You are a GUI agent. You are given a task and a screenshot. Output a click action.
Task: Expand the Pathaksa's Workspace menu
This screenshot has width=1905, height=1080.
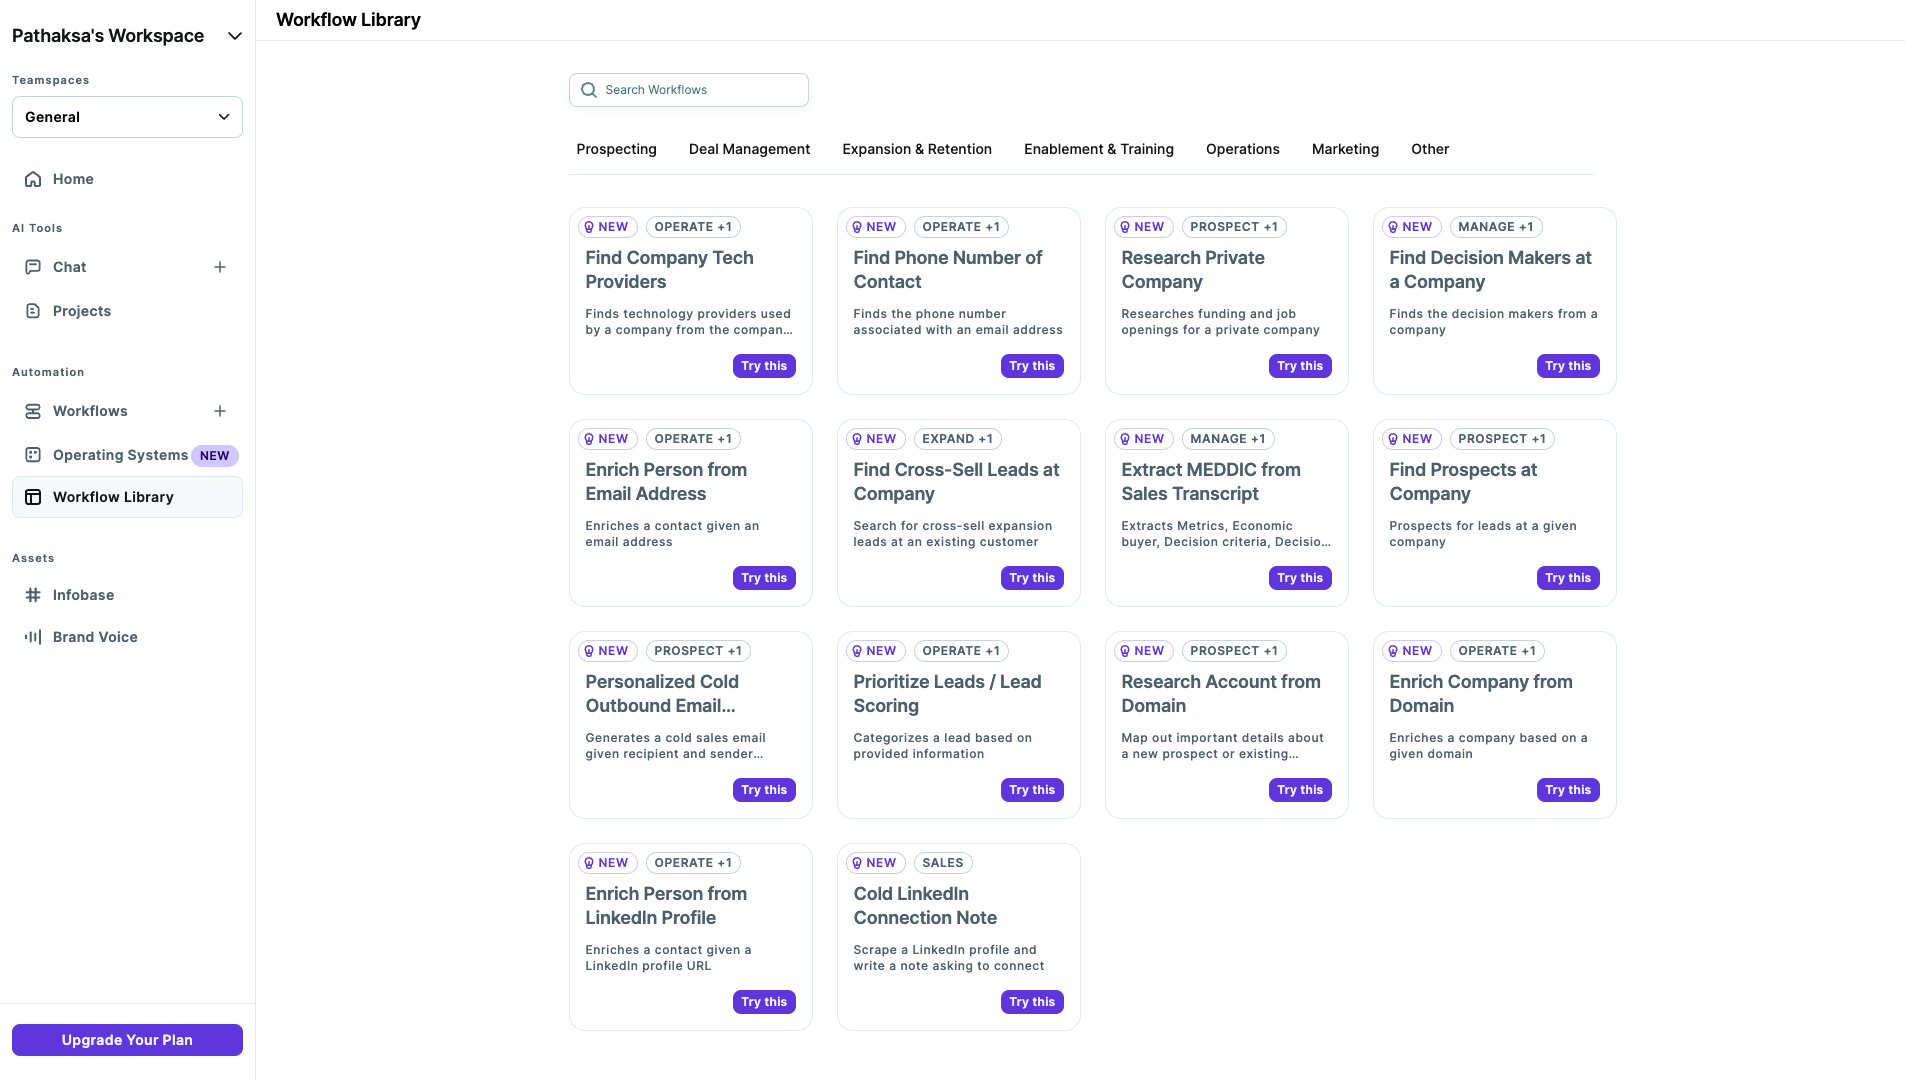click(234, 36)
